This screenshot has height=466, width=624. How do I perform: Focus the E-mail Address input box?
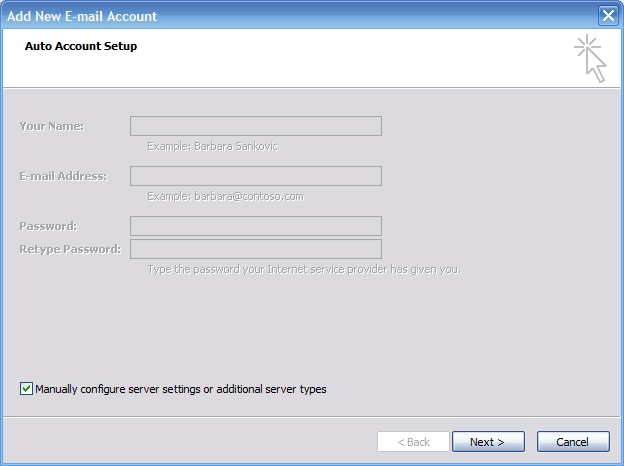coord(255,176)
